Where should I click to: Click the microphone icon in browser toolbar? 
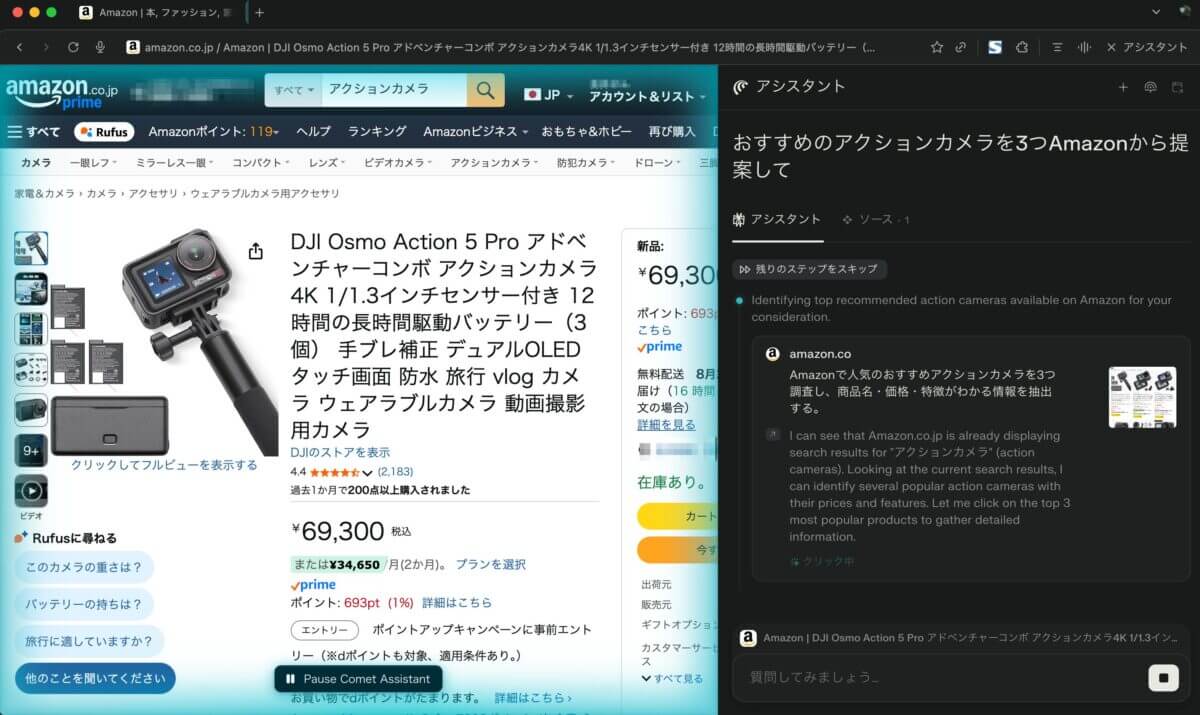click(x=100, y=47)
